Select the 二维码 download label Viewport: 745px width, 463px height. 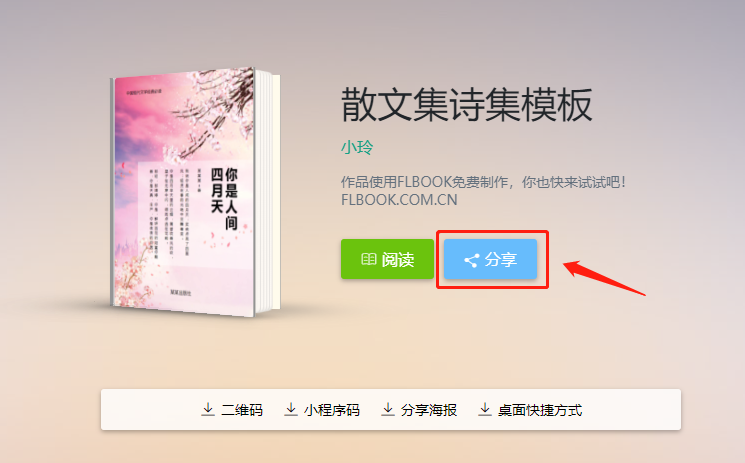242,410
